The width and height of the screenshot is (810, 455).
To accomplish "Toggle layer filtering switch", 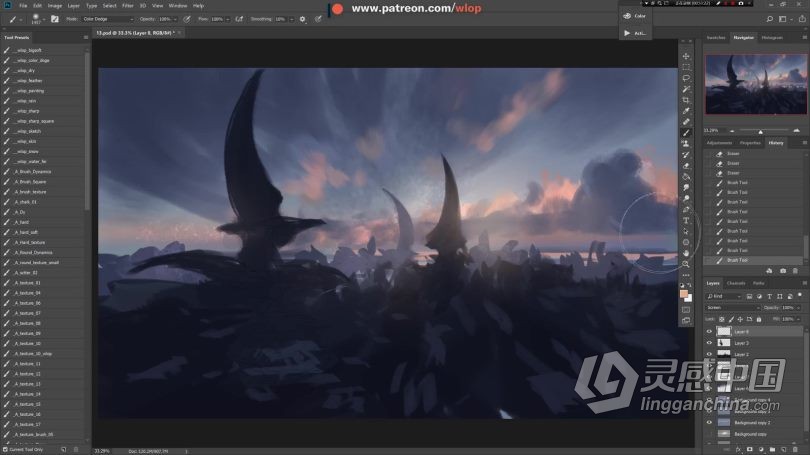I will tap(800, 296).
